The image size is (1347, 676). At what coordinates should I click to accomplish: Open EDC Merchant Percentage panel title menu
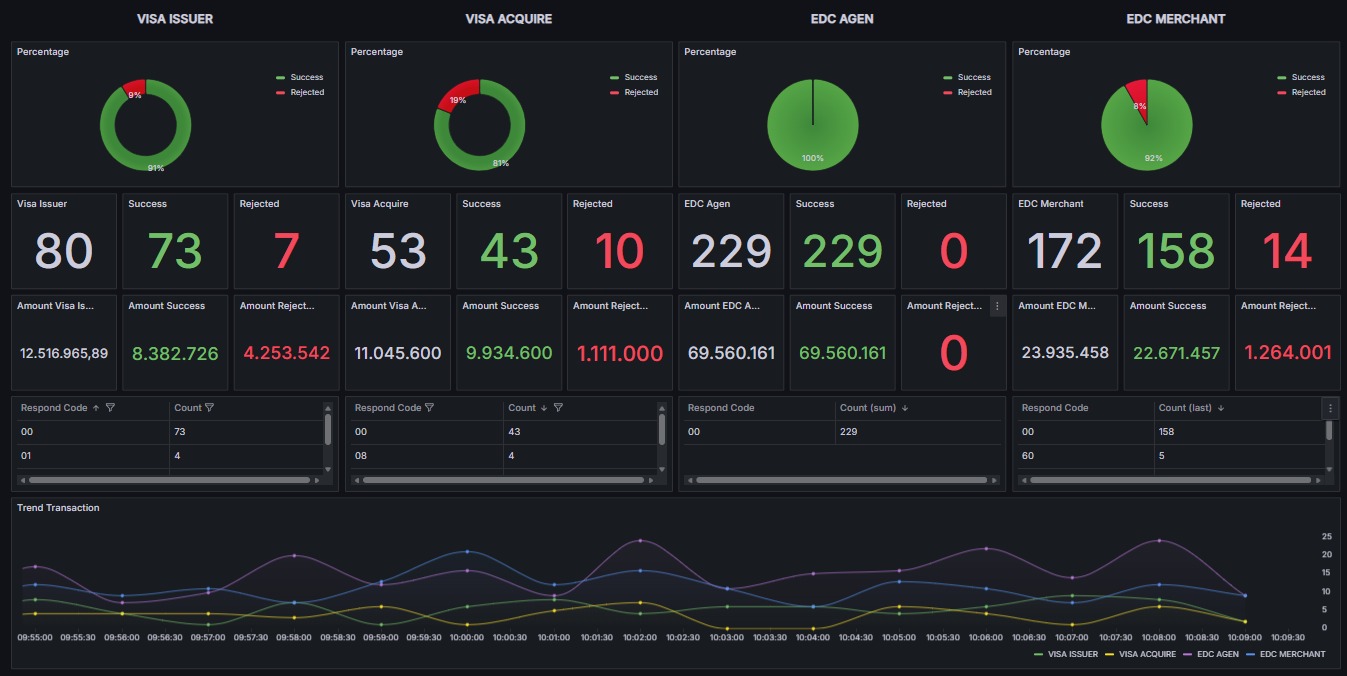point(1044,52)
